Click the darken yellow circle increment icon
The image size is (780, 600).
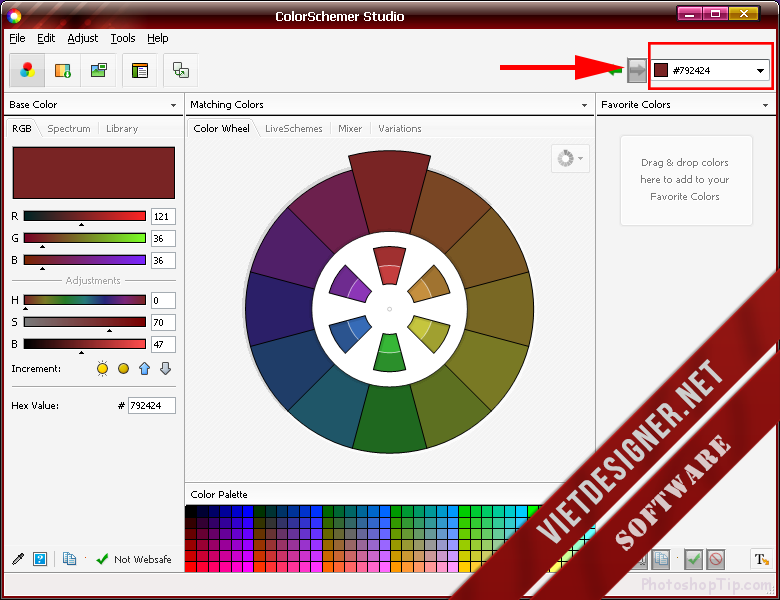(123, 369)
